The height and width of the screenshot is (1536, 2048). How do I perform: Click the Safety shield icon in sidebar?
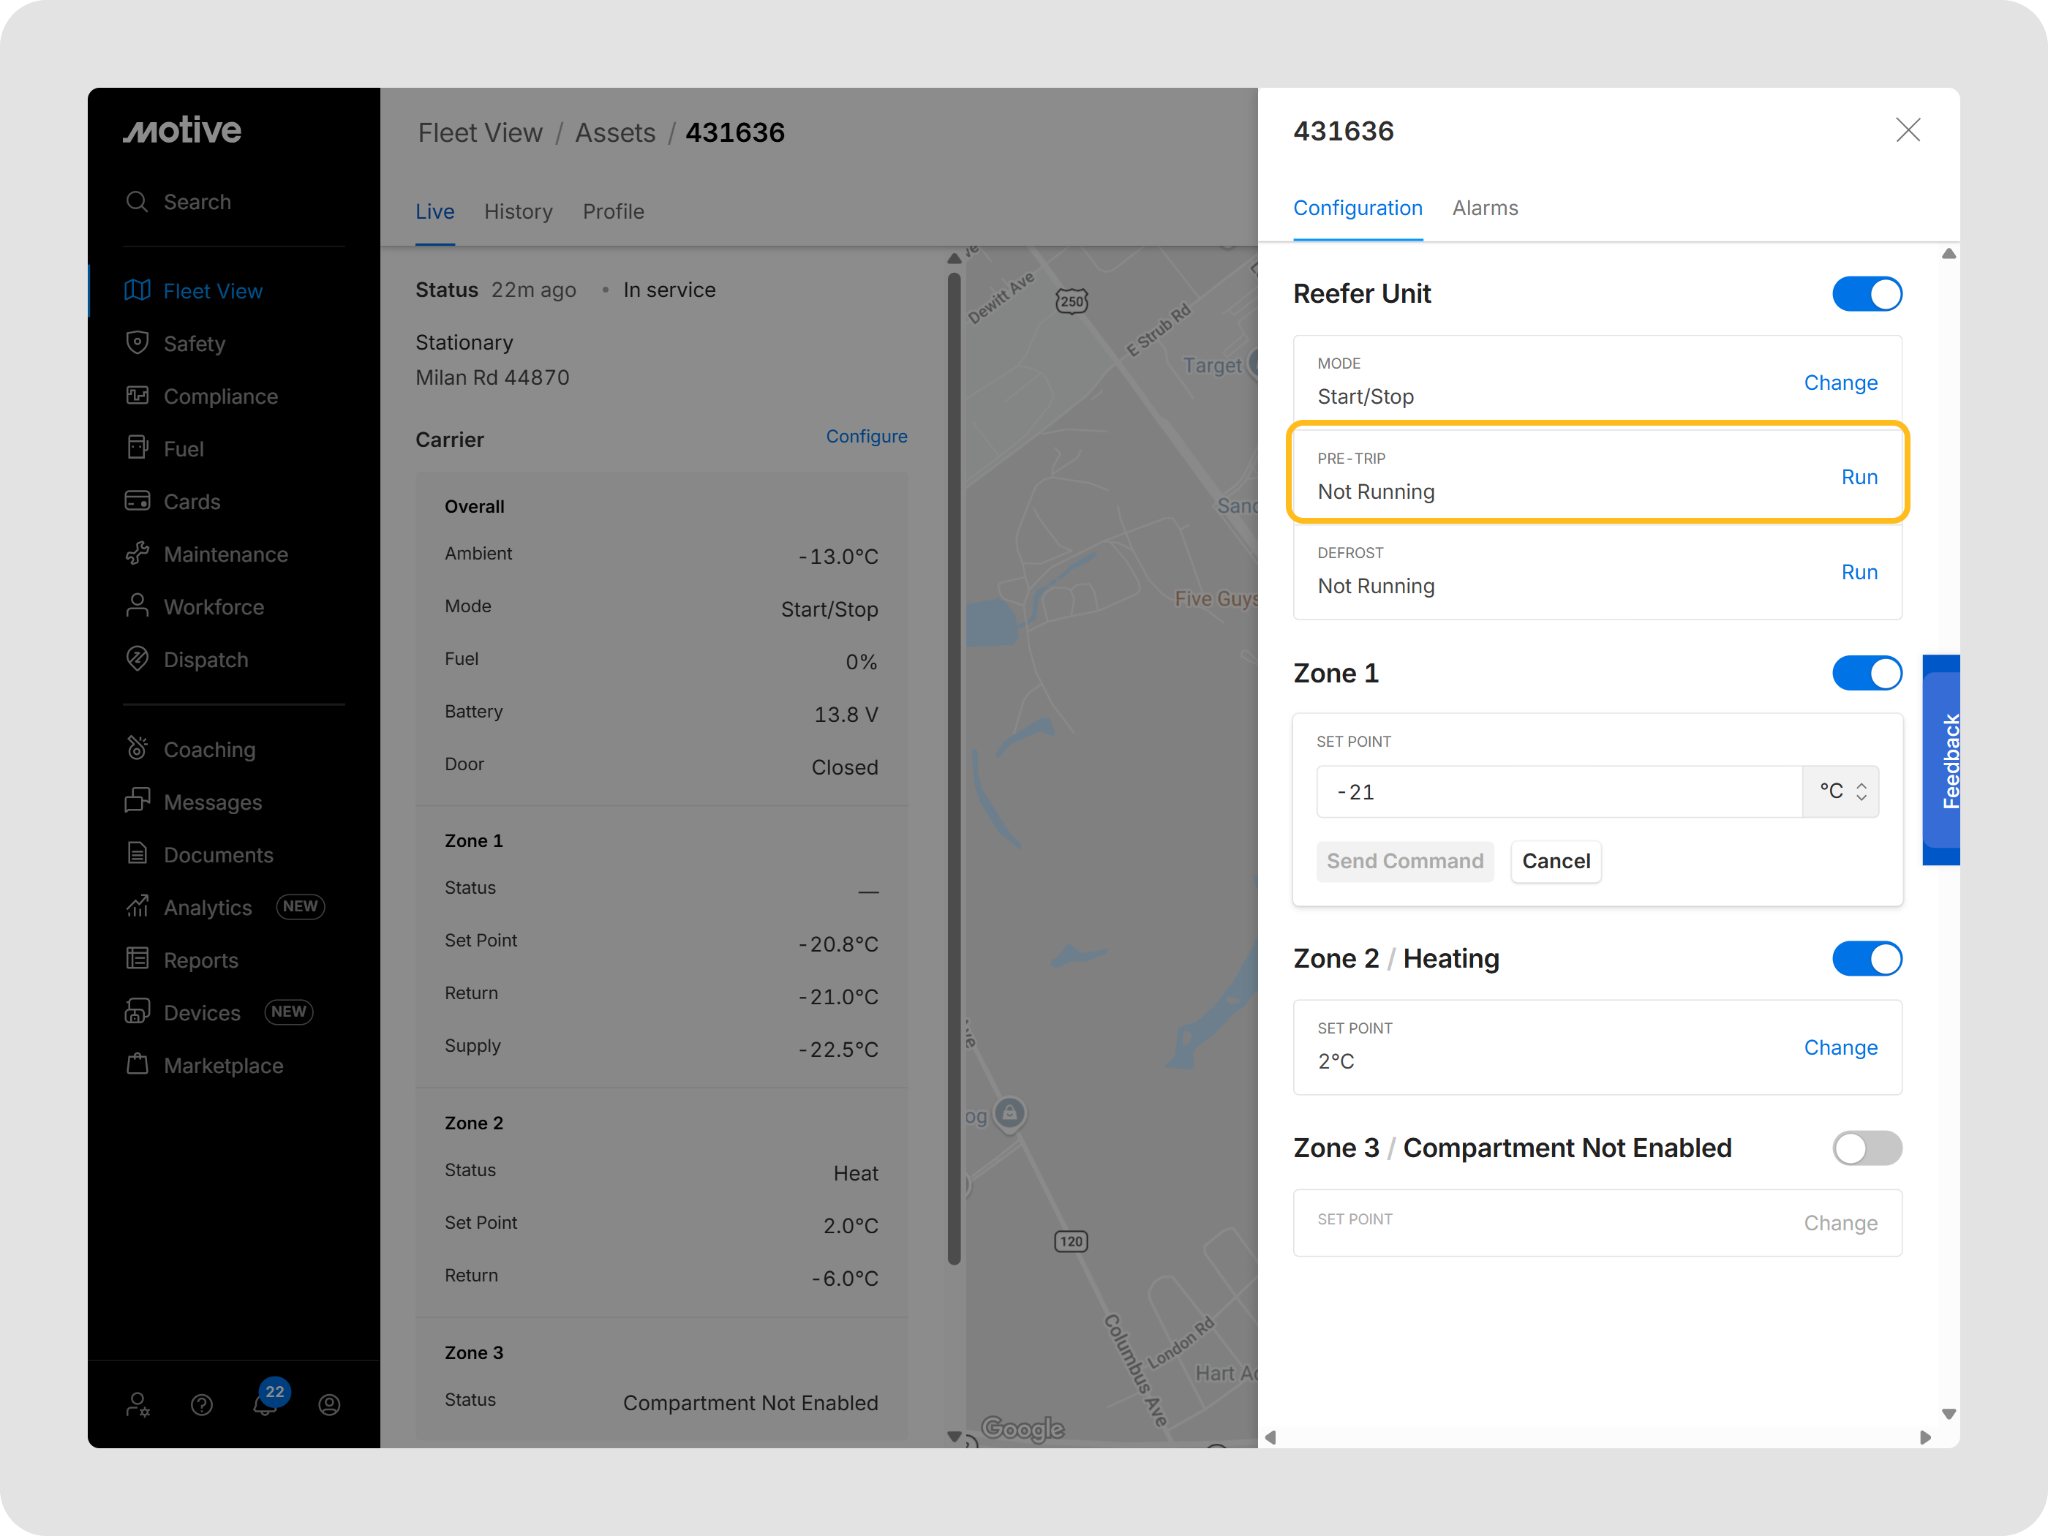point(137,343)
